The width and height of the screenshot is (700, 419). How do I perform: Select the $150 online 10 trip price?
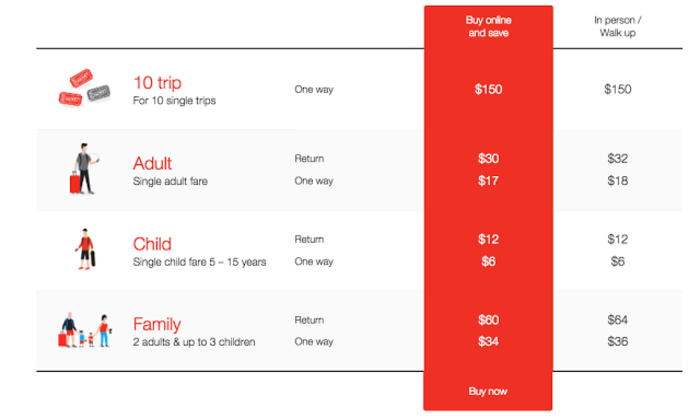(x=488, y=89)
